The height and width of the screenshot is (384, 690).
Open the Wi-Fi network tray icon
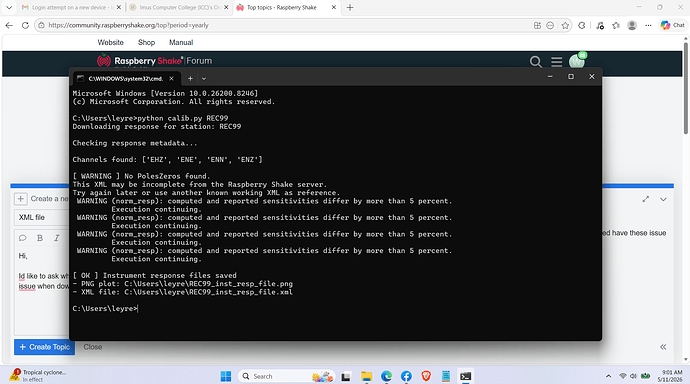coord(623,376)
